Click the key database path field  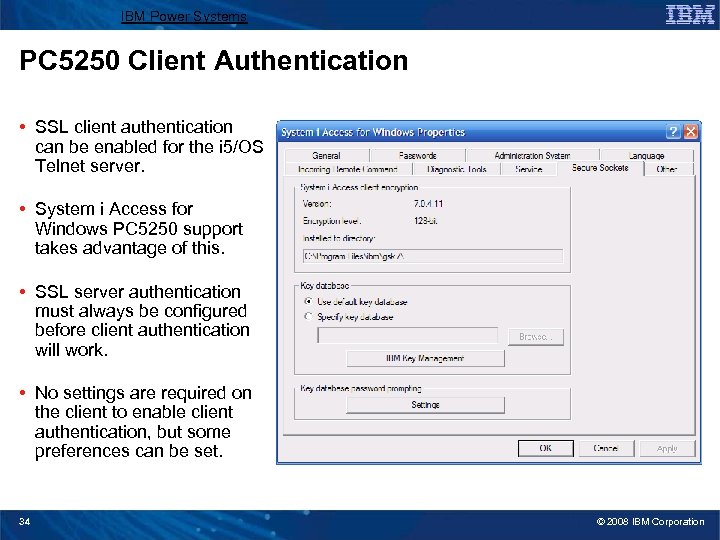point(407,335)
